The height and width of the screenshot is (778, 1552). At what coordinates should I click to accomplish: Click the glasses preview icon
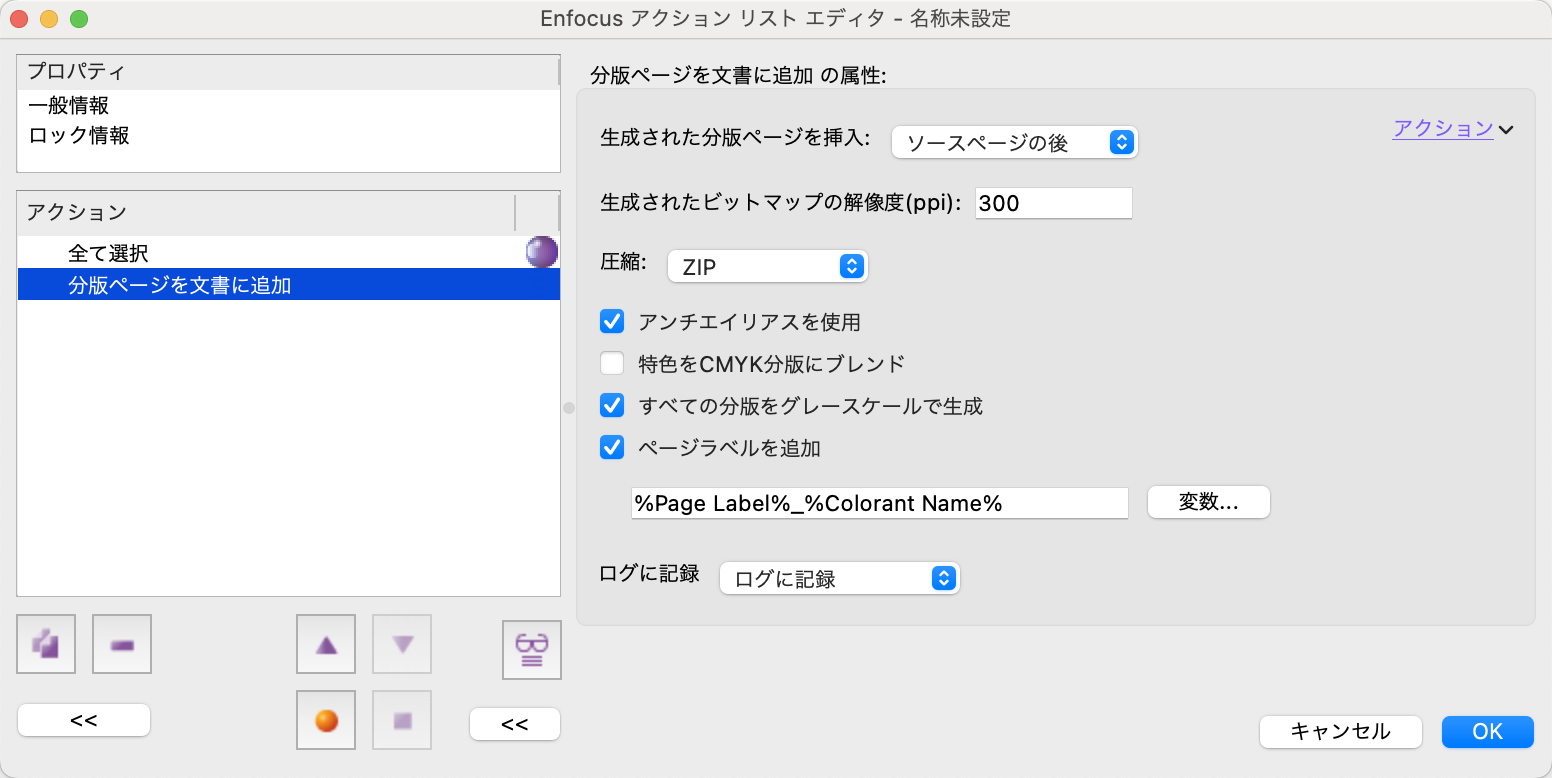(532, 650)
